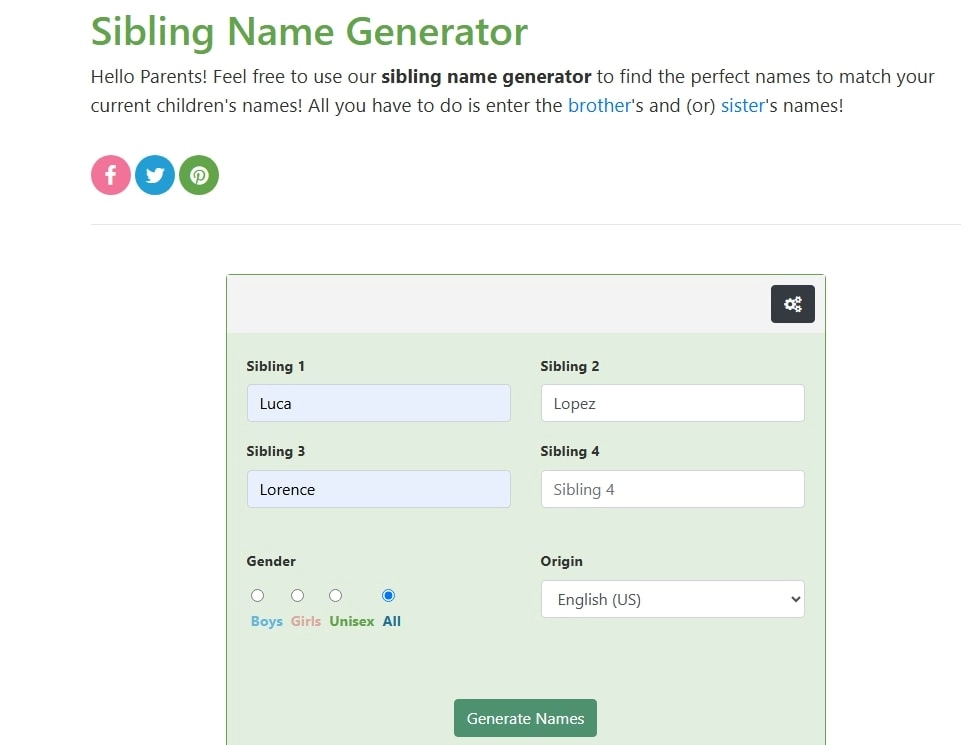
Task: Open the settings gears button
Action: [793, 304]
